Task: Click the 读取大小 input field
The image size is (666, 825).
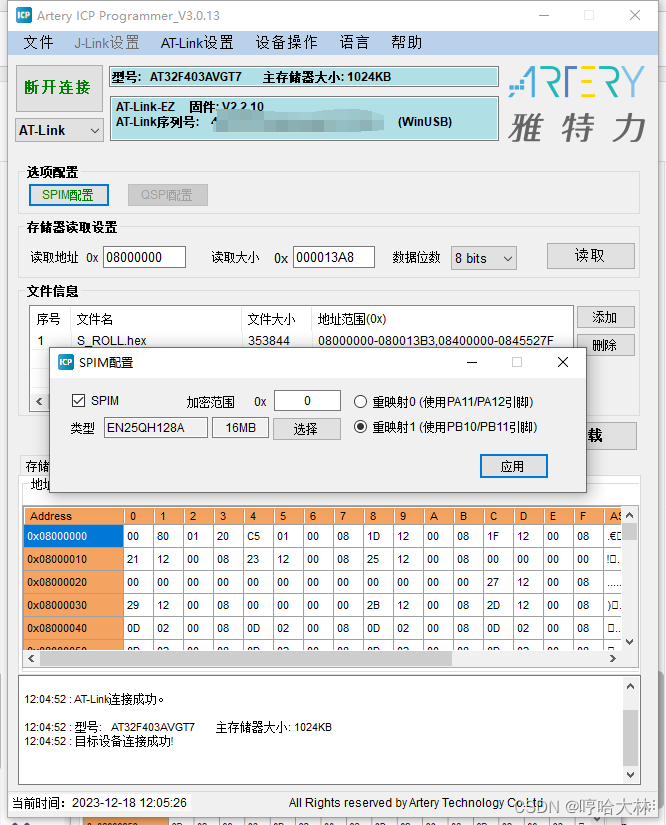Action: point(334,257)
